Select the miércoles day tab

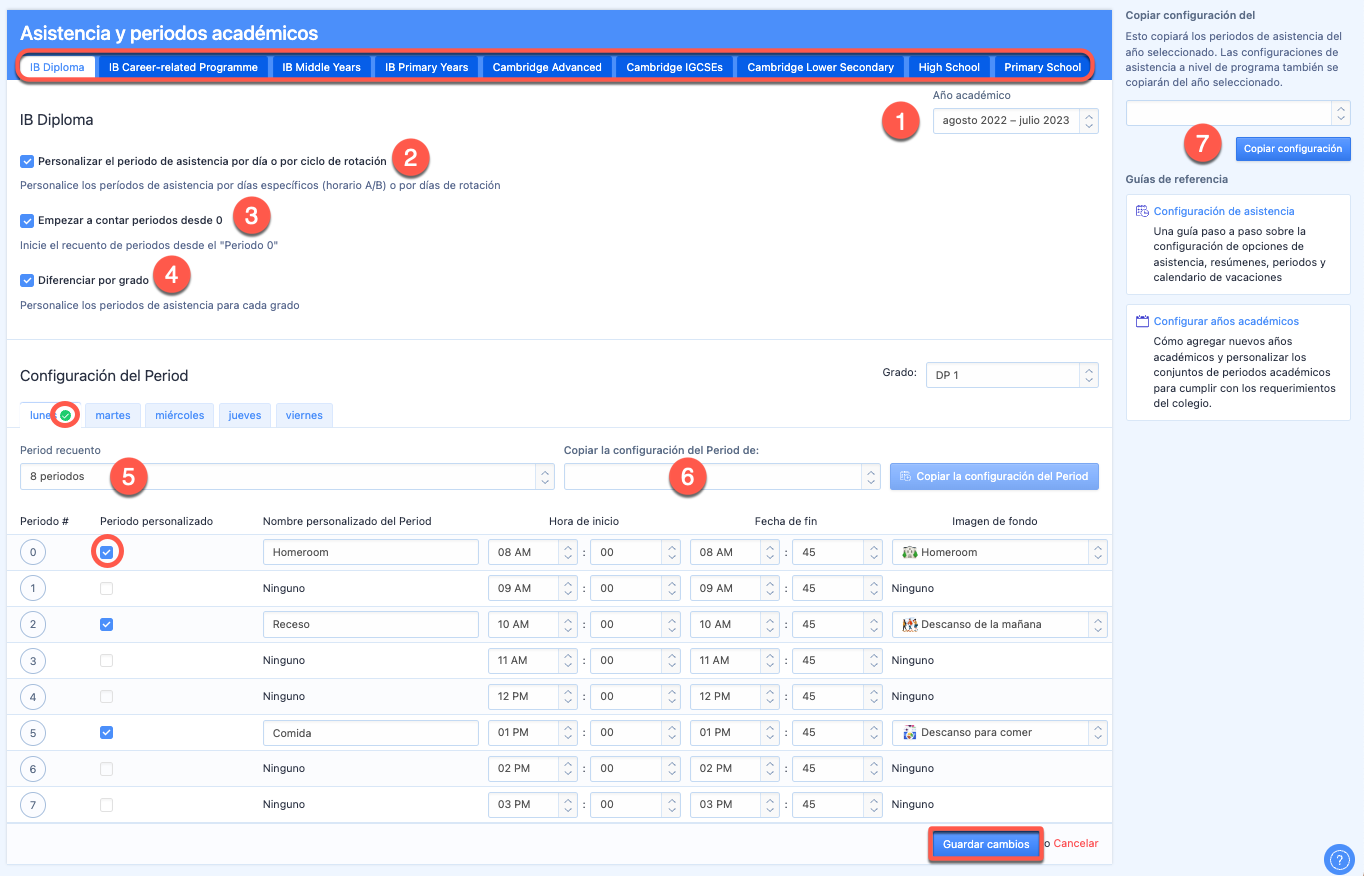180,415
